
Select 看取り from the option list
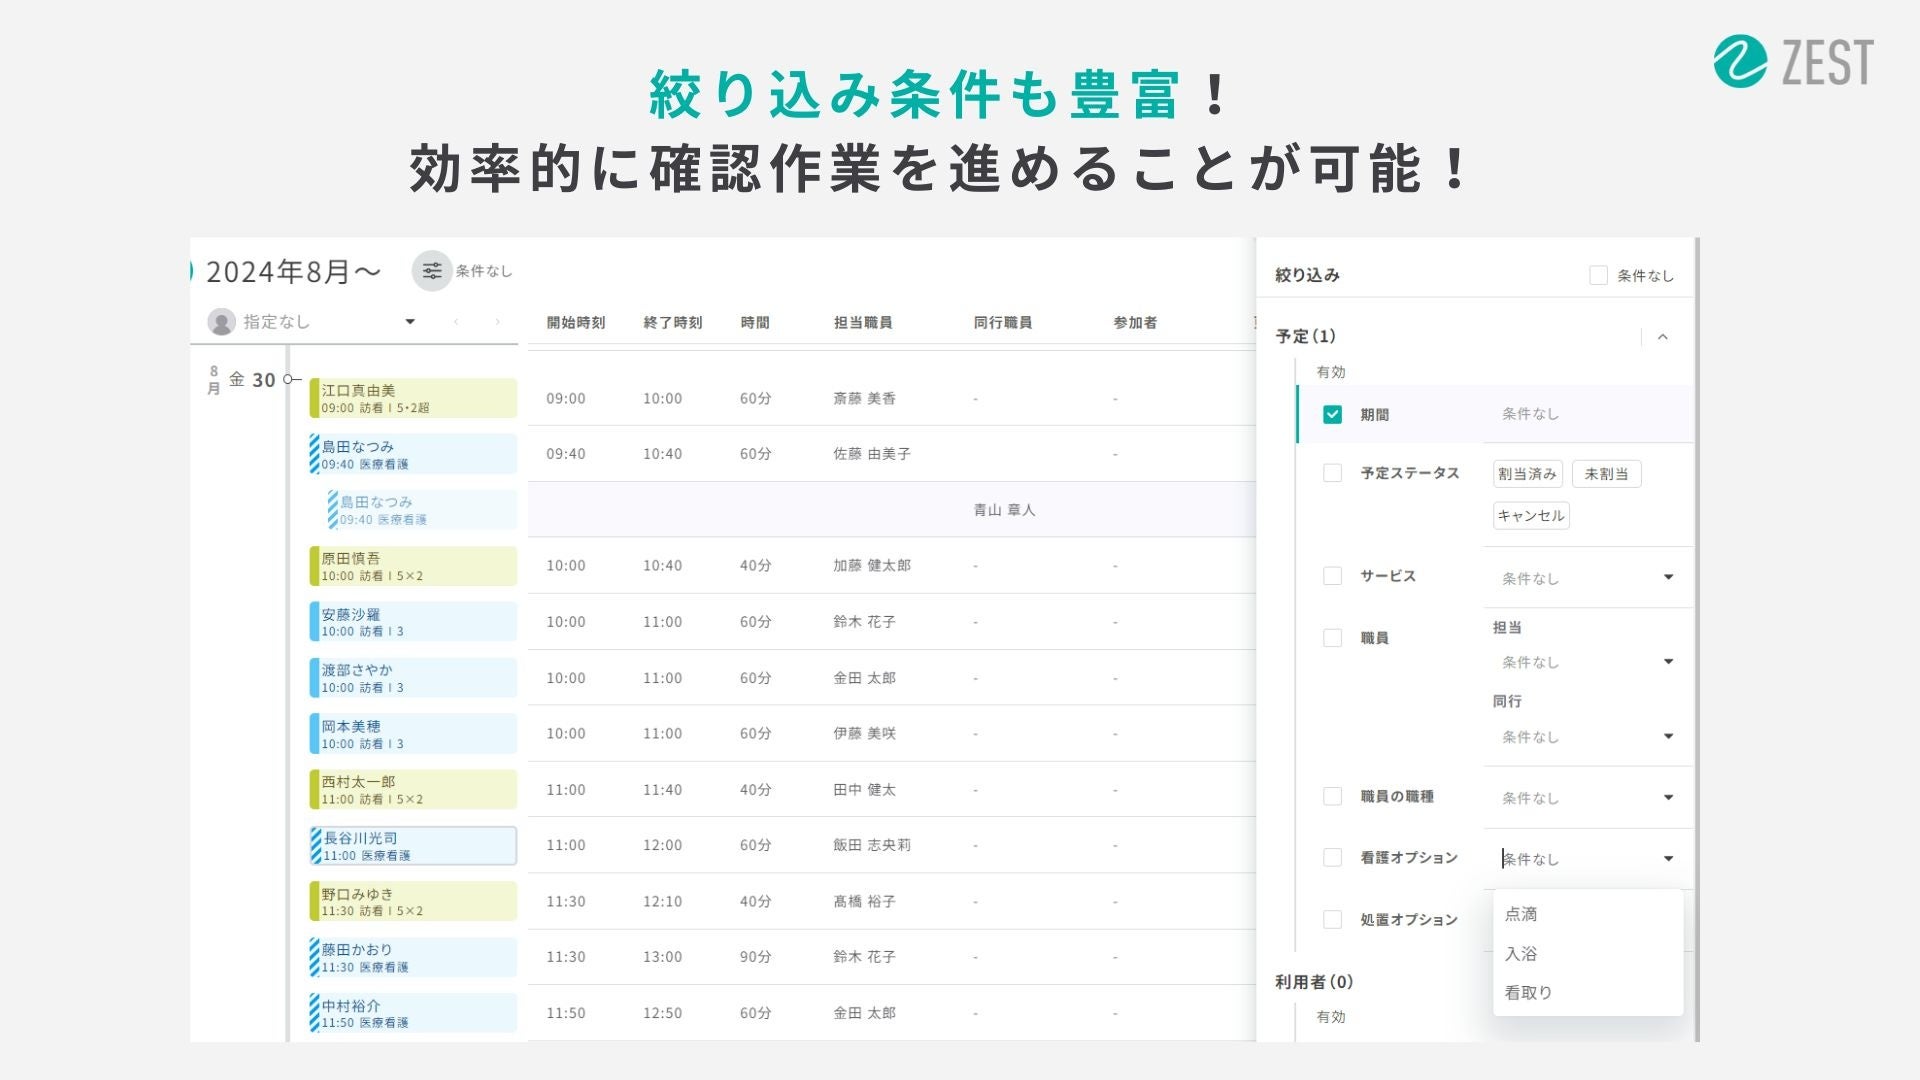point(1528,992)
